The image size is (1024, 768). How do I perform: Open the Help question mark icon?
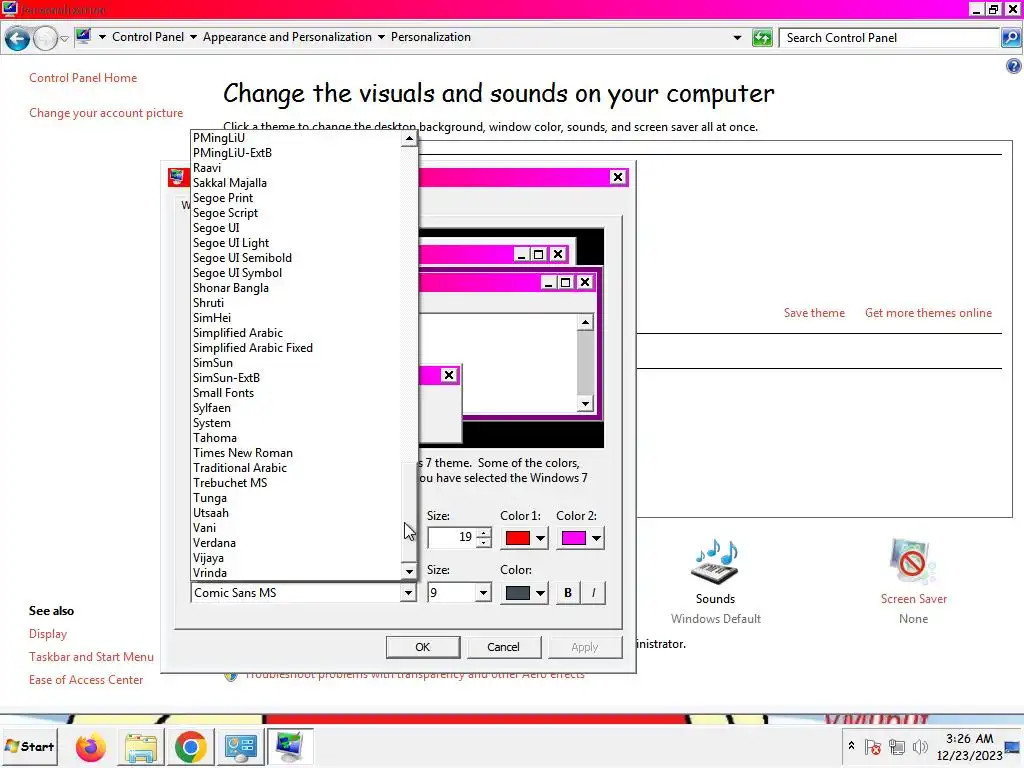point(1014,66)
